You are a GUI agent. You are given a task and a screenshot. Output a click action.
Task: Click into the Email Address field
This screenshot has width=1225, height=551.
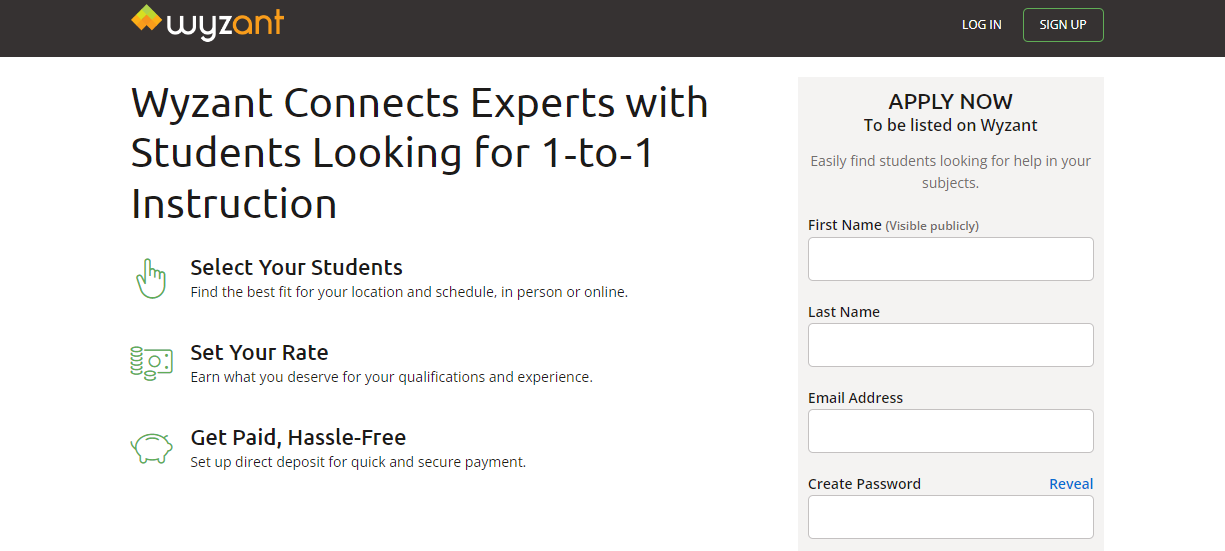tap(950, 431)
